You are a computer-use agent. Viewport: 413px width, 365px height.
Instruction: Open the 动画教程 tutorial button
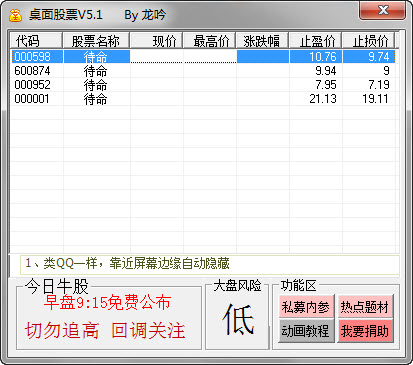click(306, 331)
